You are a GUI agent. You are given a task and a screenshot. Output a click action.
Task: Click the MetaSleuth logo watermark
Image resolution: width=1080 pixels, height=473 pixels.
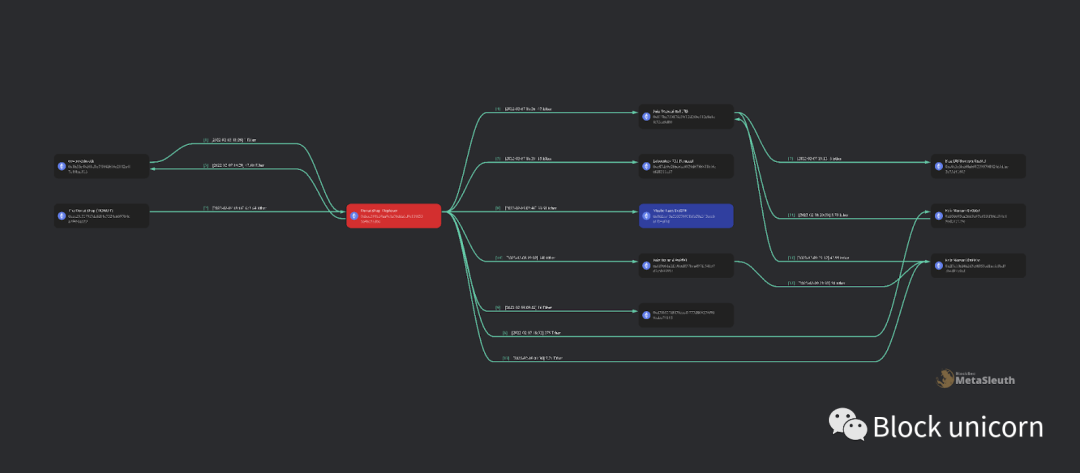pyautogui.click(x=975, y=379)
